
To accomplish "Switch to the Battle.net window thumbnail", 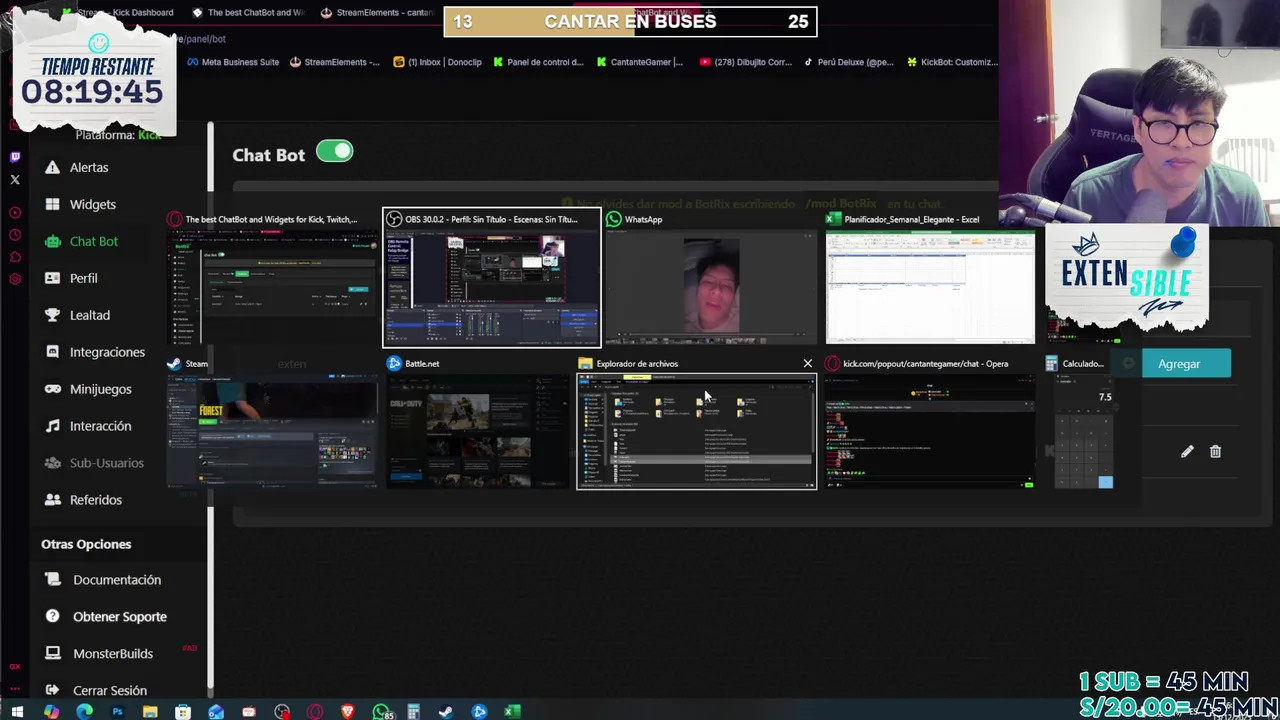I will (x=478, y=422).
